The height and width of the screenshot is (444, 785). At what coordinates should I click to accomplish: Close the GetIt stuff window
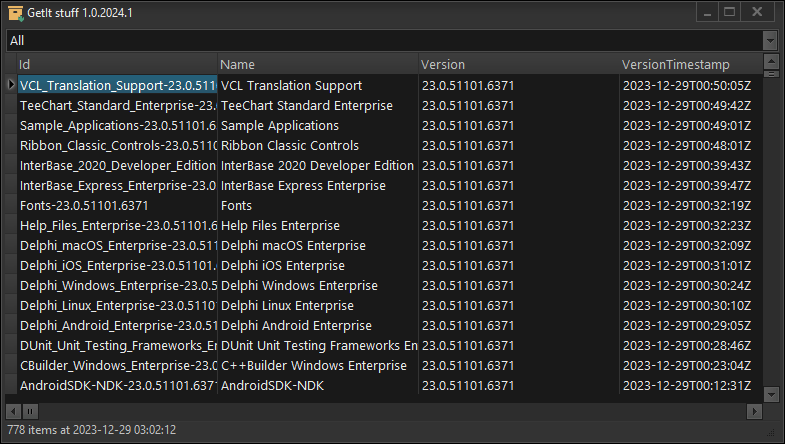coord(757,13)
